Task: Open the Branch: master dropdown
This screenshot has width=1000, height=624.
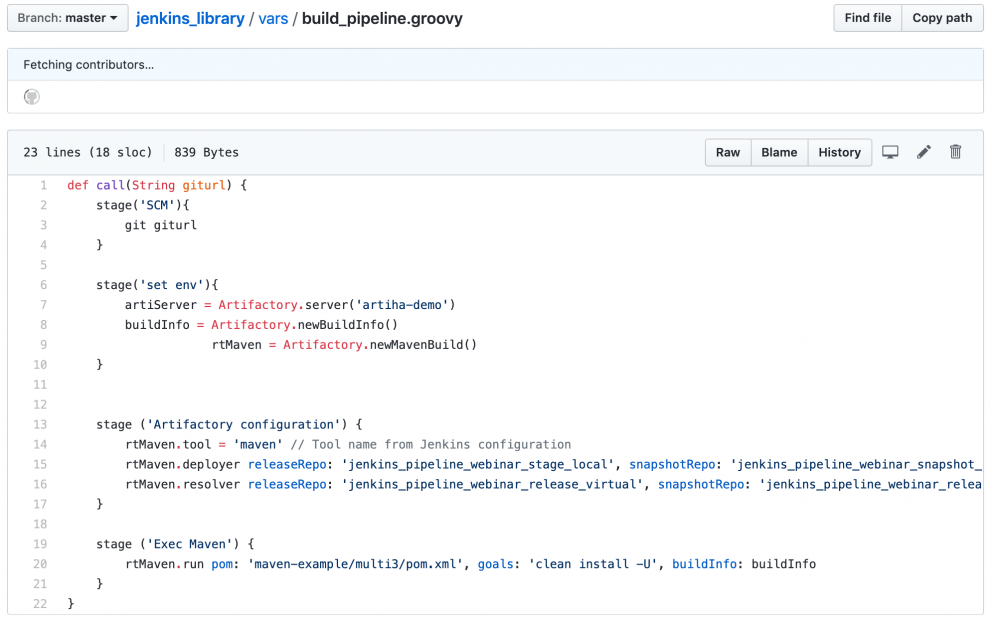Action: tap(67, 18)
